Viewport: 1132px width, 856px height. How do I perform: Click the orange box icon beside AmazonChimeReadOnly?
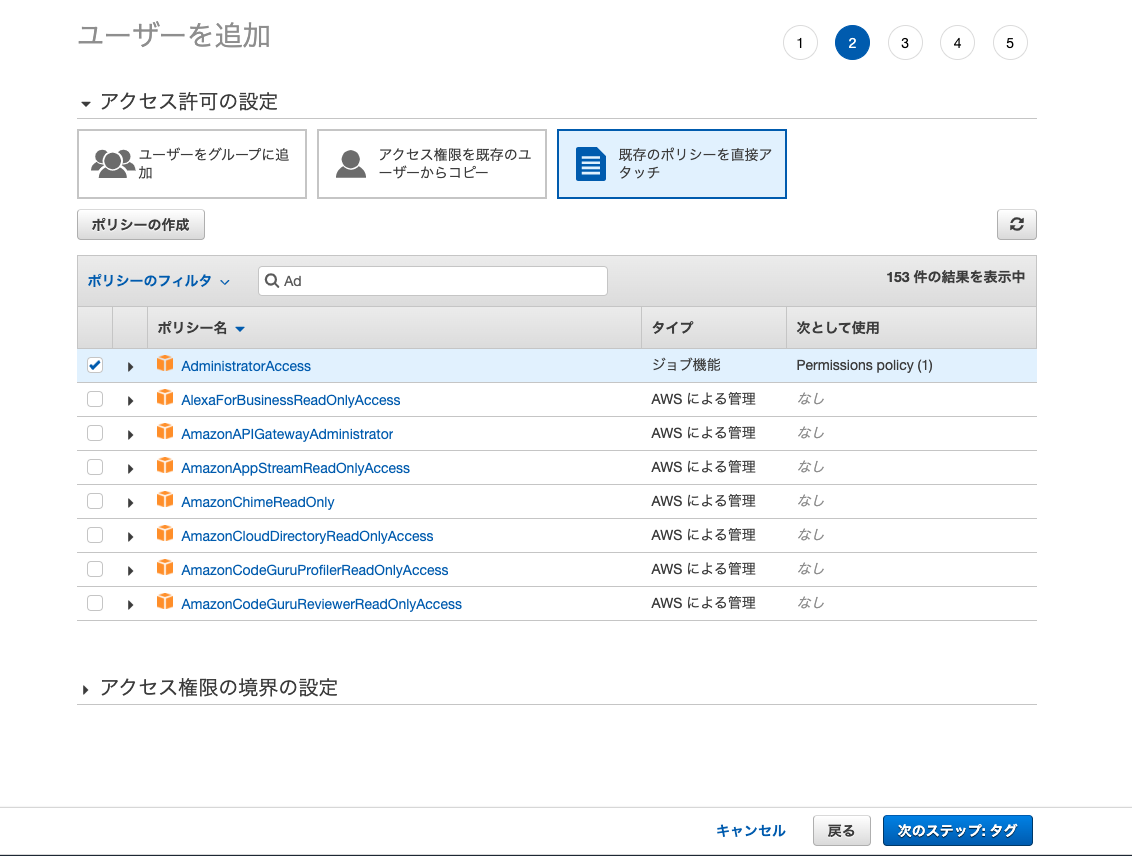coord(165,501)
